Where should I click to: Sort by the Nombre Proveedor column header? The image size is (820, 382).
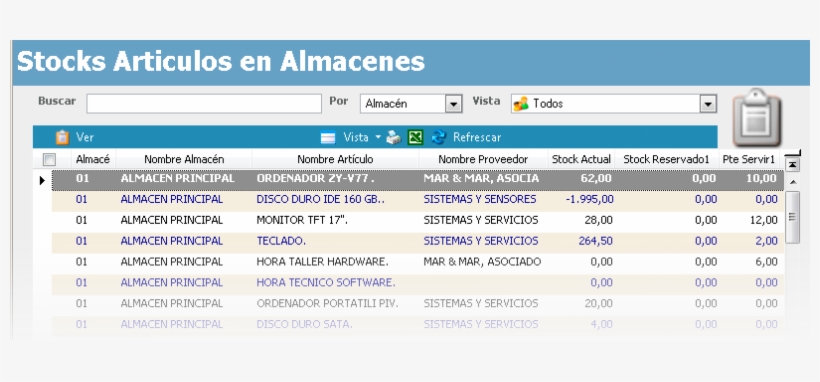point(483,159)
